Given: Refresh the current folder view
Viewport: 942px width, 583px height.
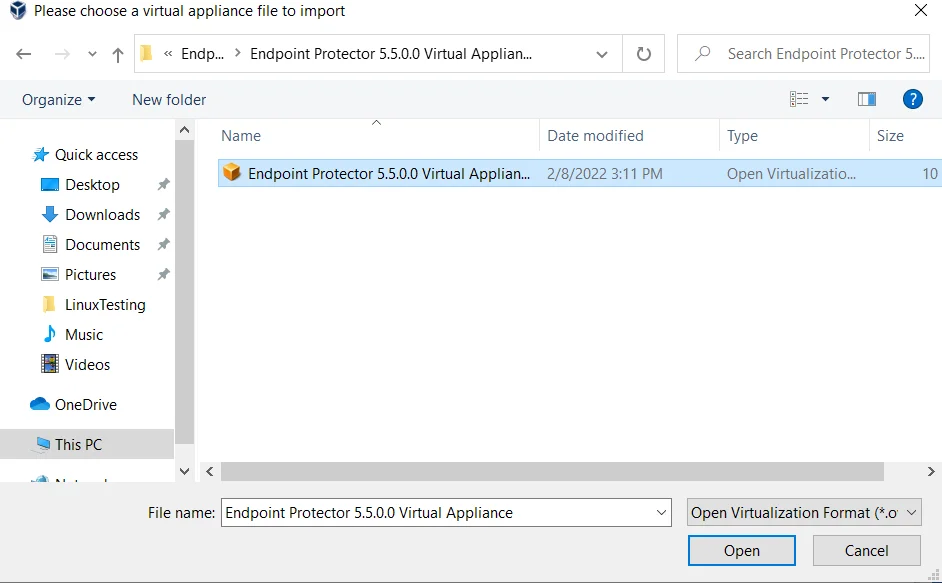Looking at the screenshot, I should pos(643,54).
